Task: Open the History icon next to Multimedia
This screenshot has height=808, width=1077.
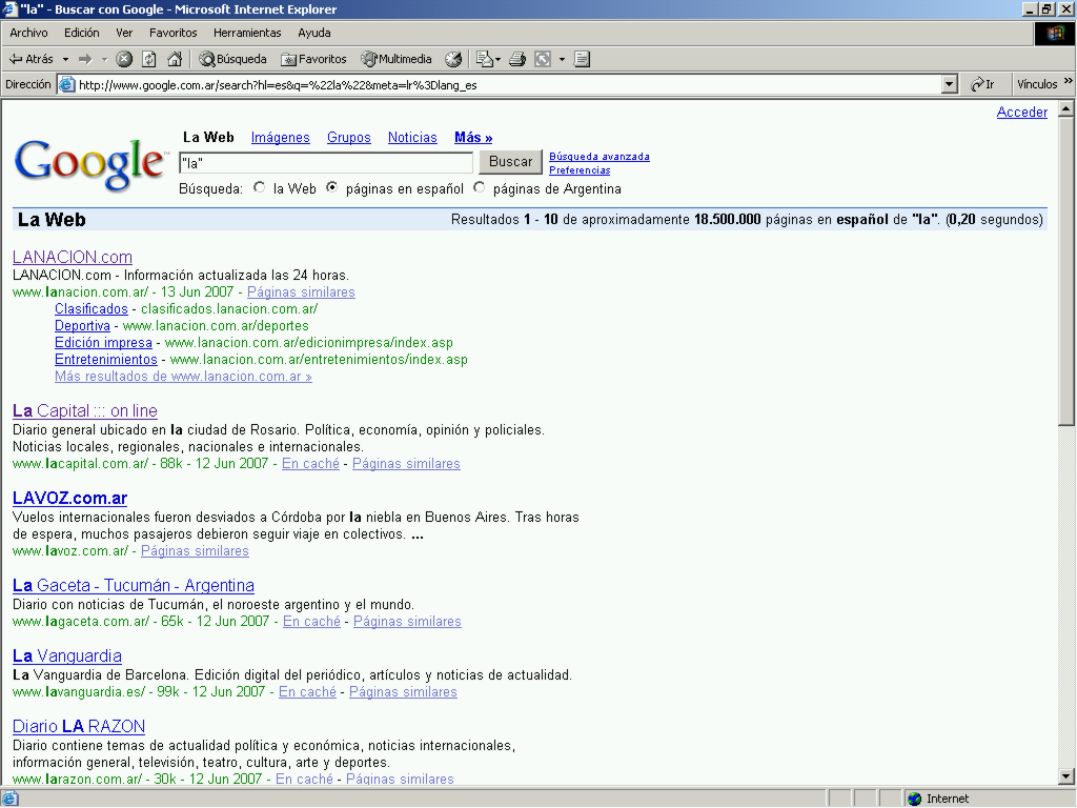Action: click(453, 59)
